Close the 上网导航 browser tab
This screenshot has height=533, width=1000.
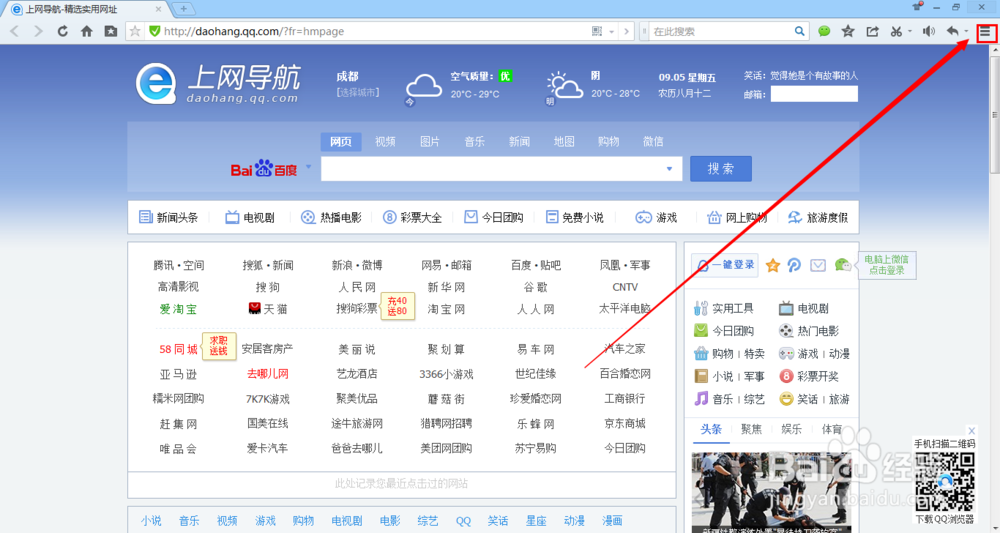tap(159, 9)
